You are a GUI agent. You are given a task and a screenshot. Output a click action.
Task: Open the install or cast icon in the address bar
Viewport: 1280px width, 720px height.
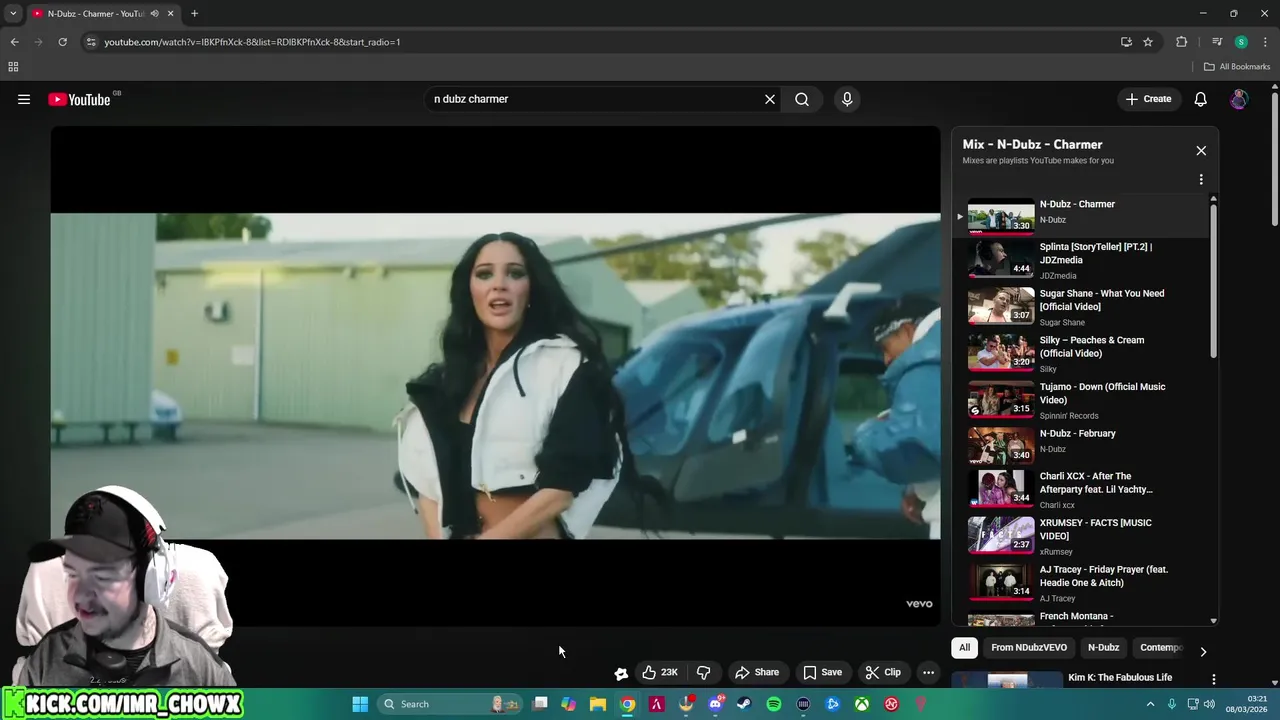[x=1126, y=42]
